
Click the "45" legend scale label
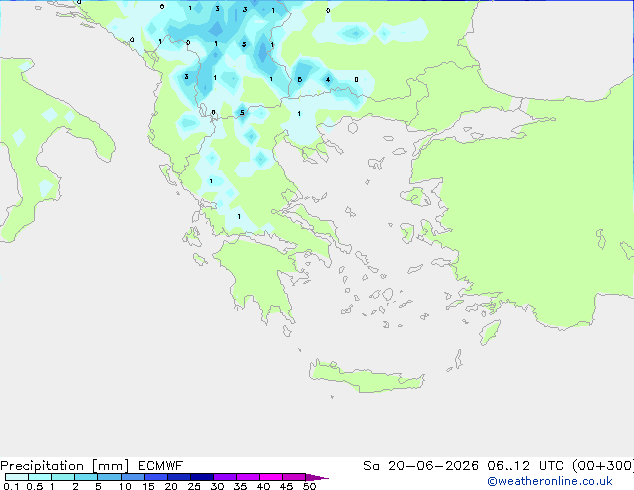[x=286, y=486]
